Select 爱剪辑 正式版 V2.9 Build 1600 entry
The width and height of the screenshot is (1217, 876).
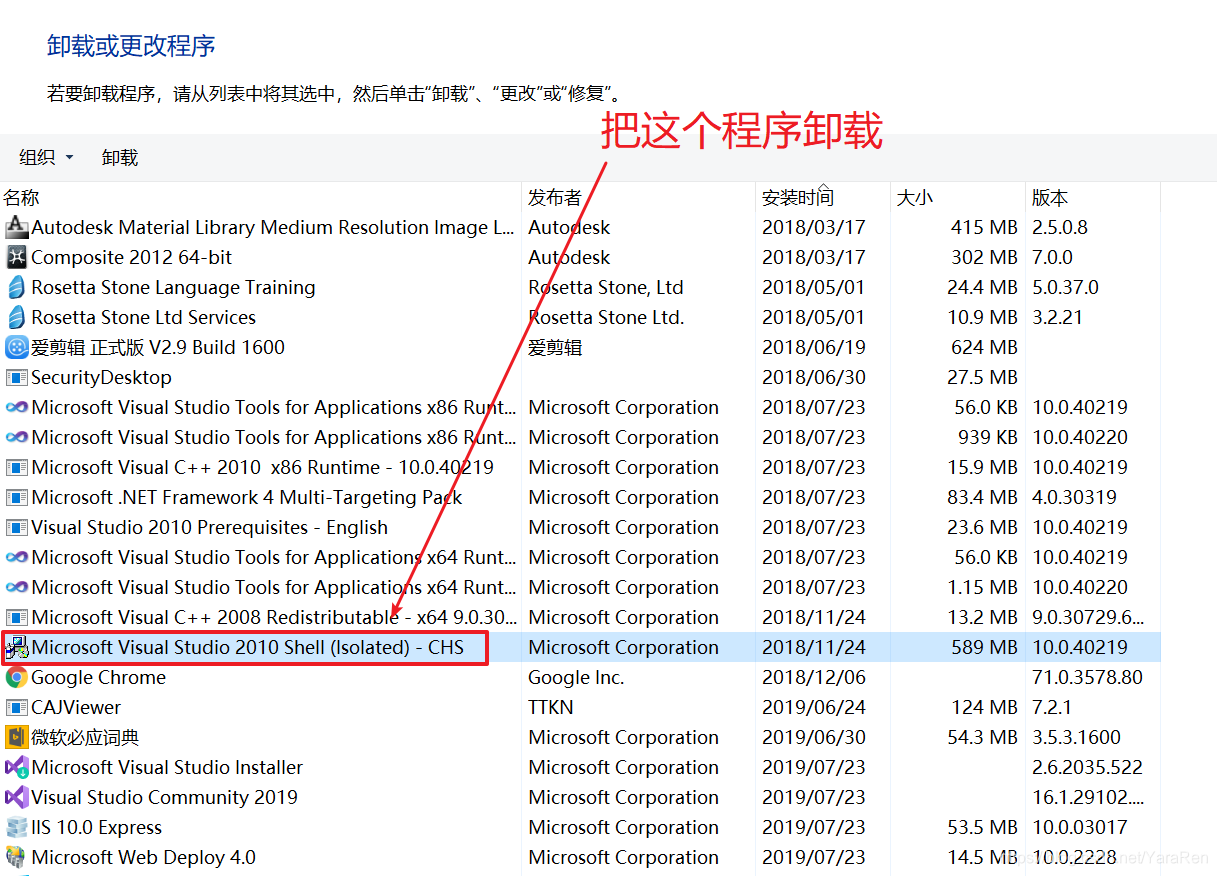pos(158,347)
